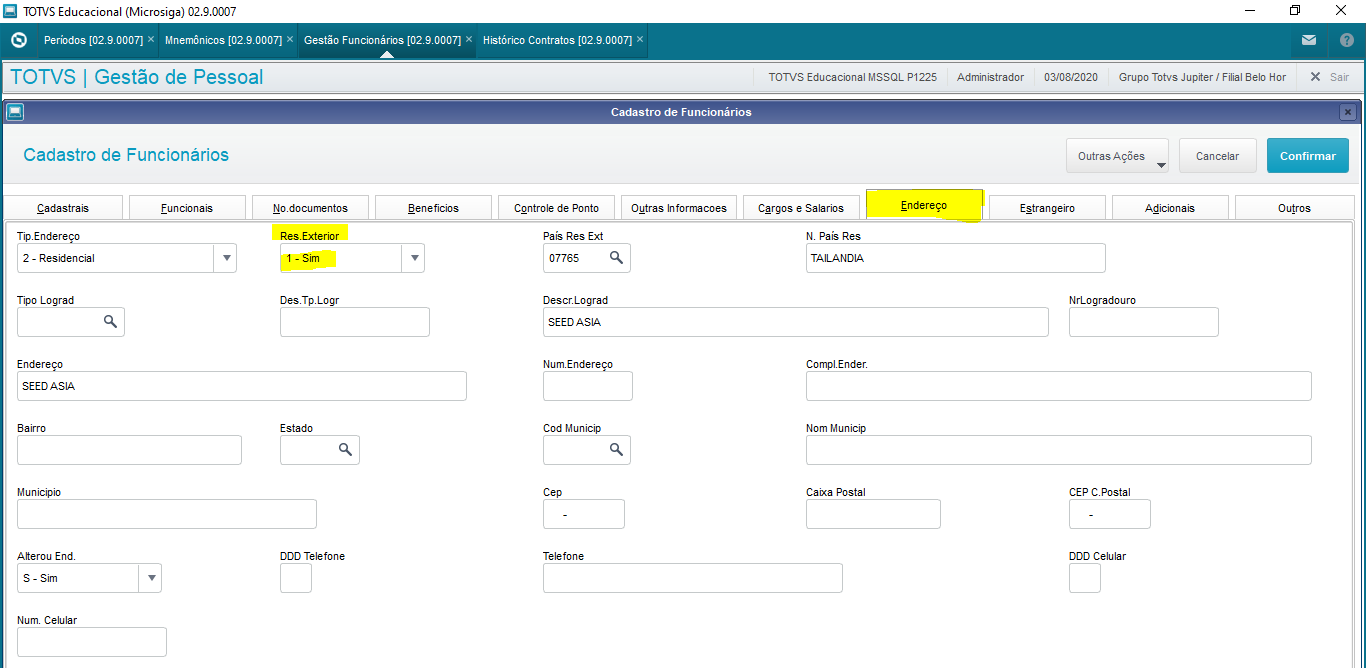Click the DDD Celular input box

click(1085, 578)
